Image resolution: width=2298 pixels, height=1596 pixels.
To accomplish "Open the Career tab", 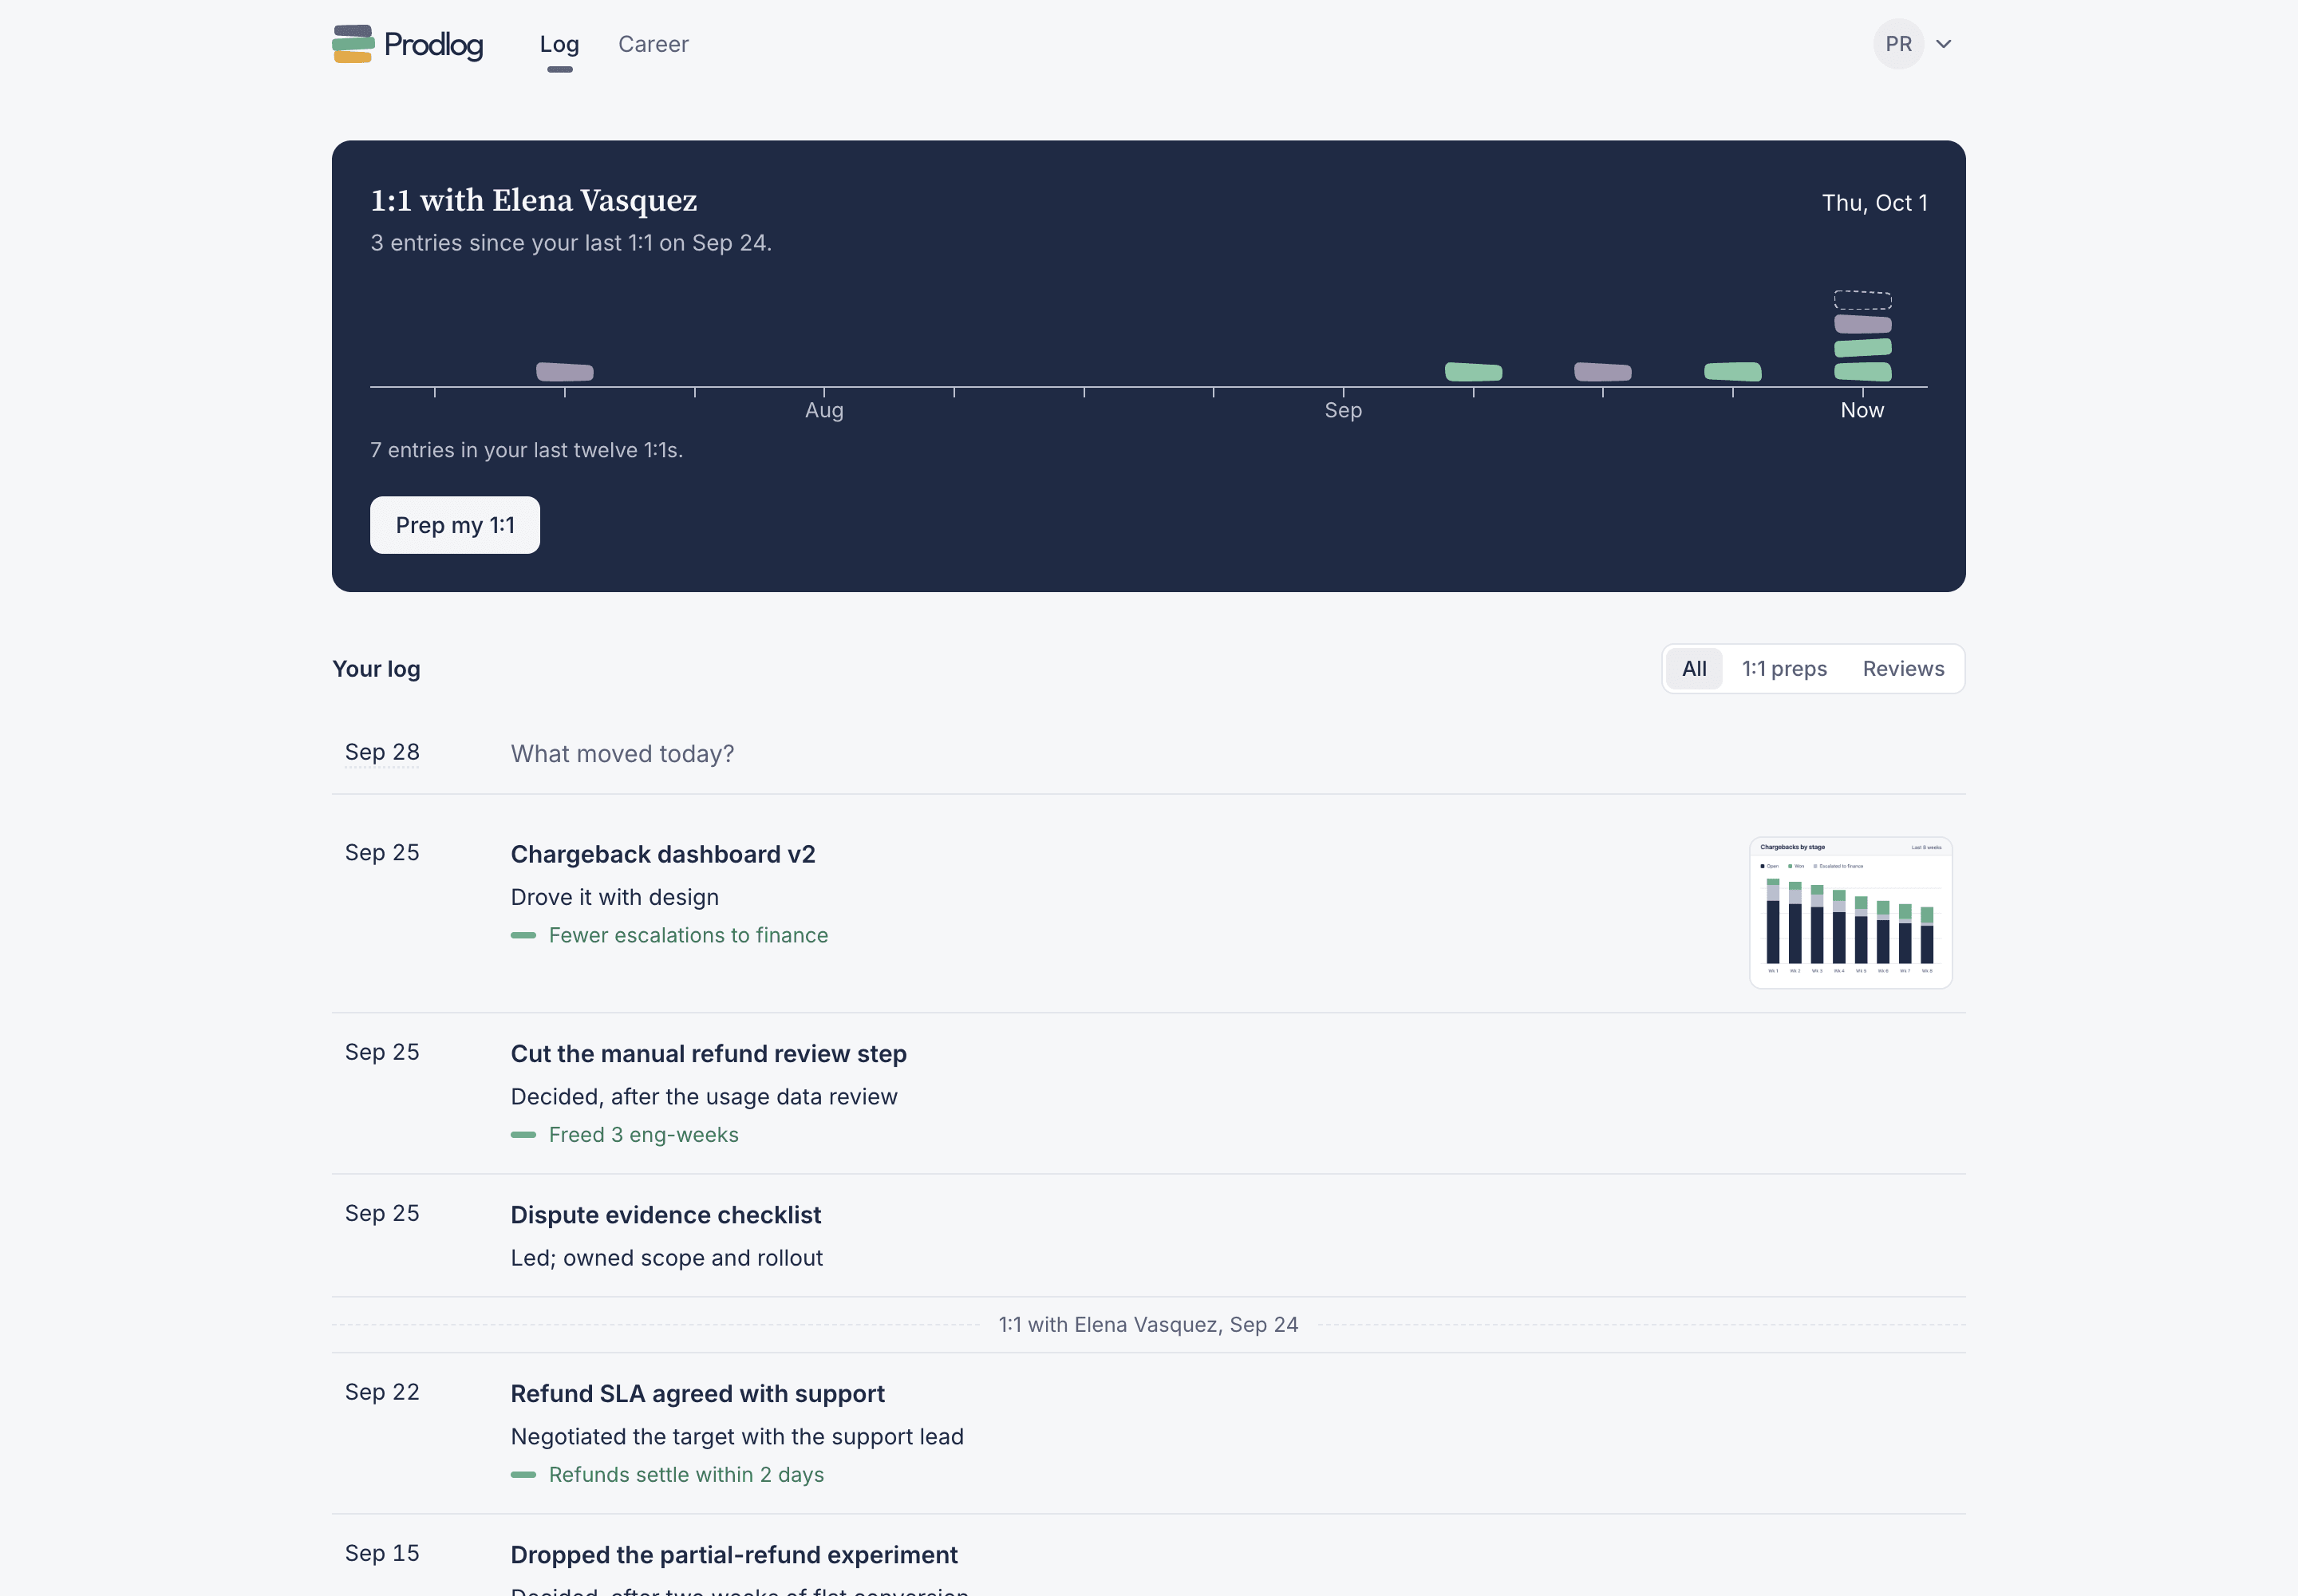I will coord(653,44).
